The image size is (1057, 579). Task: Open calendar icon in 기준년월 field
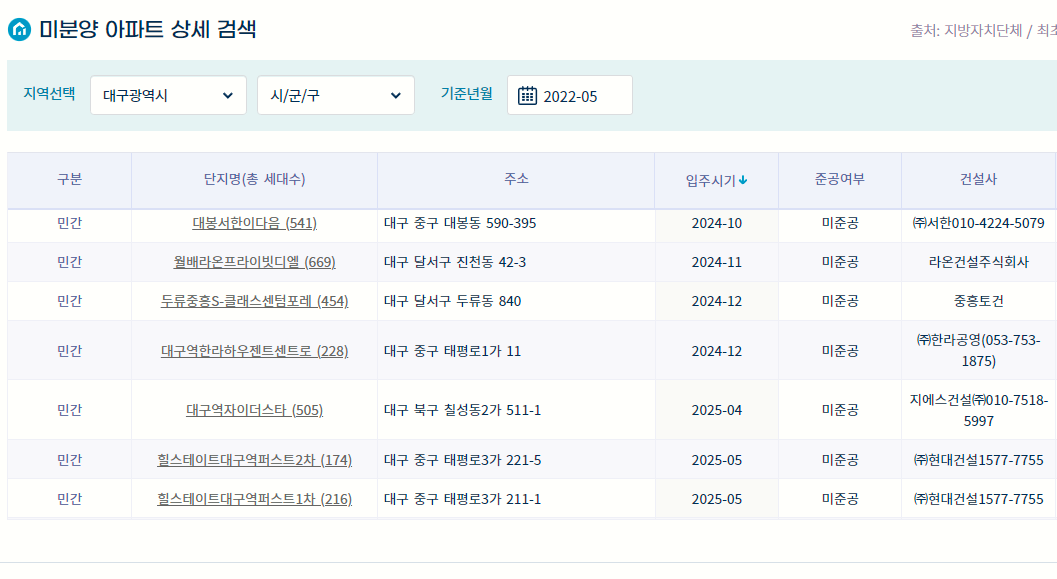pos(527,96)
